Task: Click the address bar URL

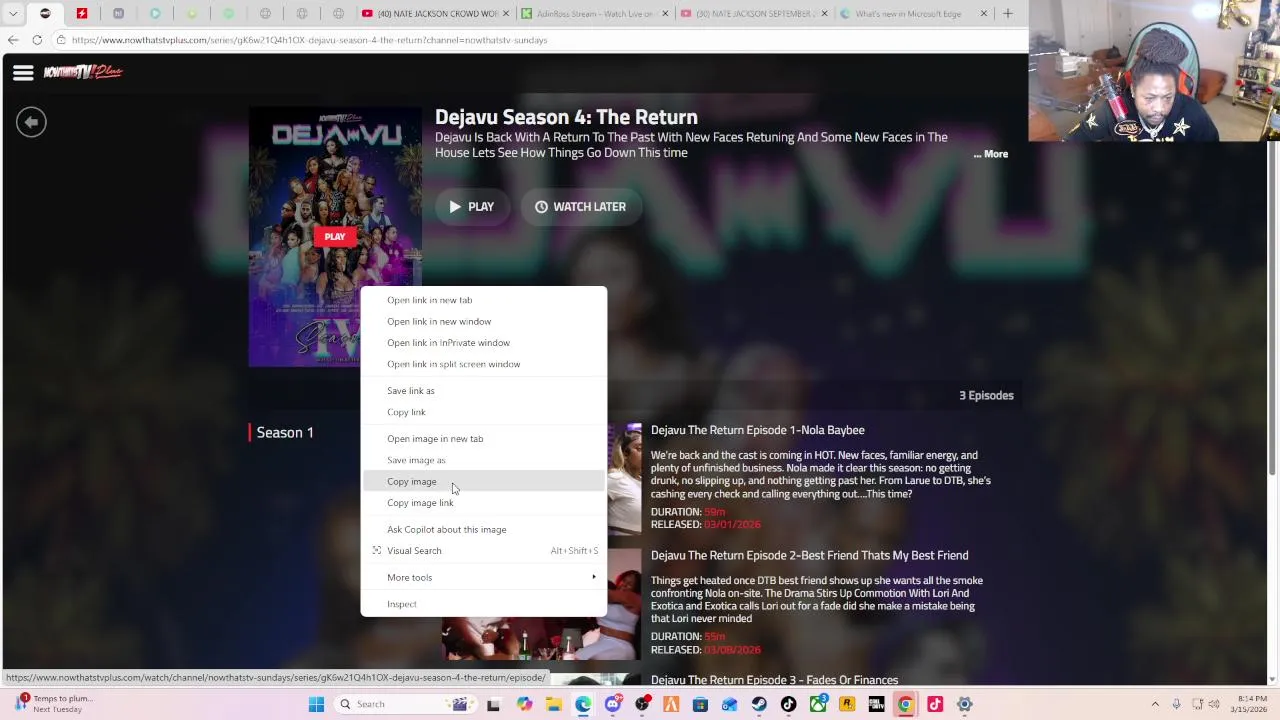Action: 309,40
